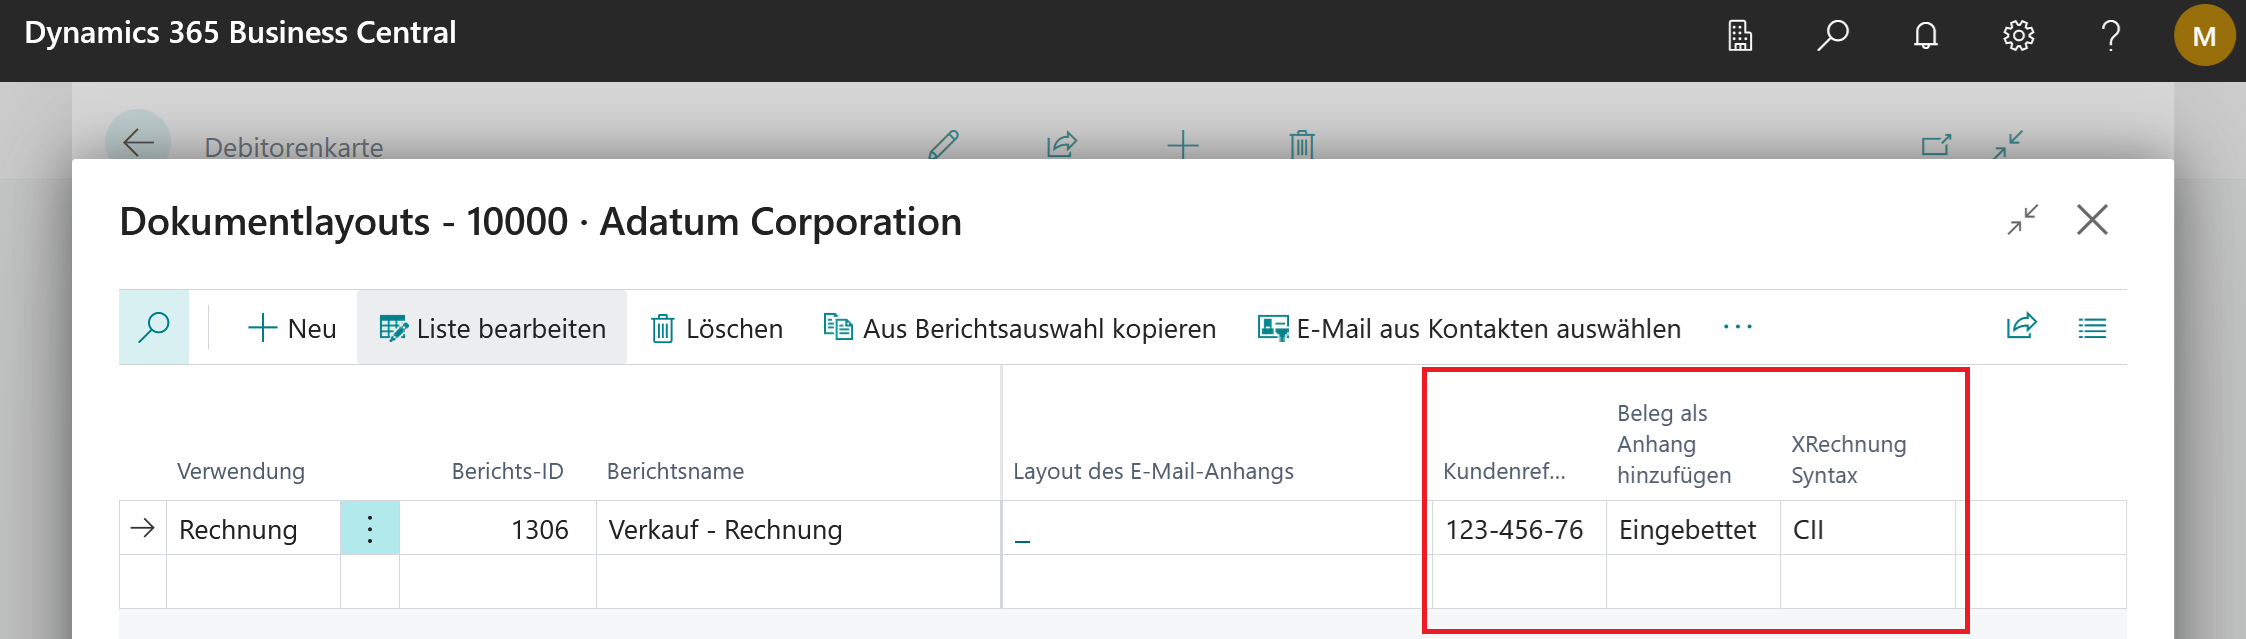Open row options menu for Rechnung
The width and height of the screenshot is (2246, 639).
[370, 528]
